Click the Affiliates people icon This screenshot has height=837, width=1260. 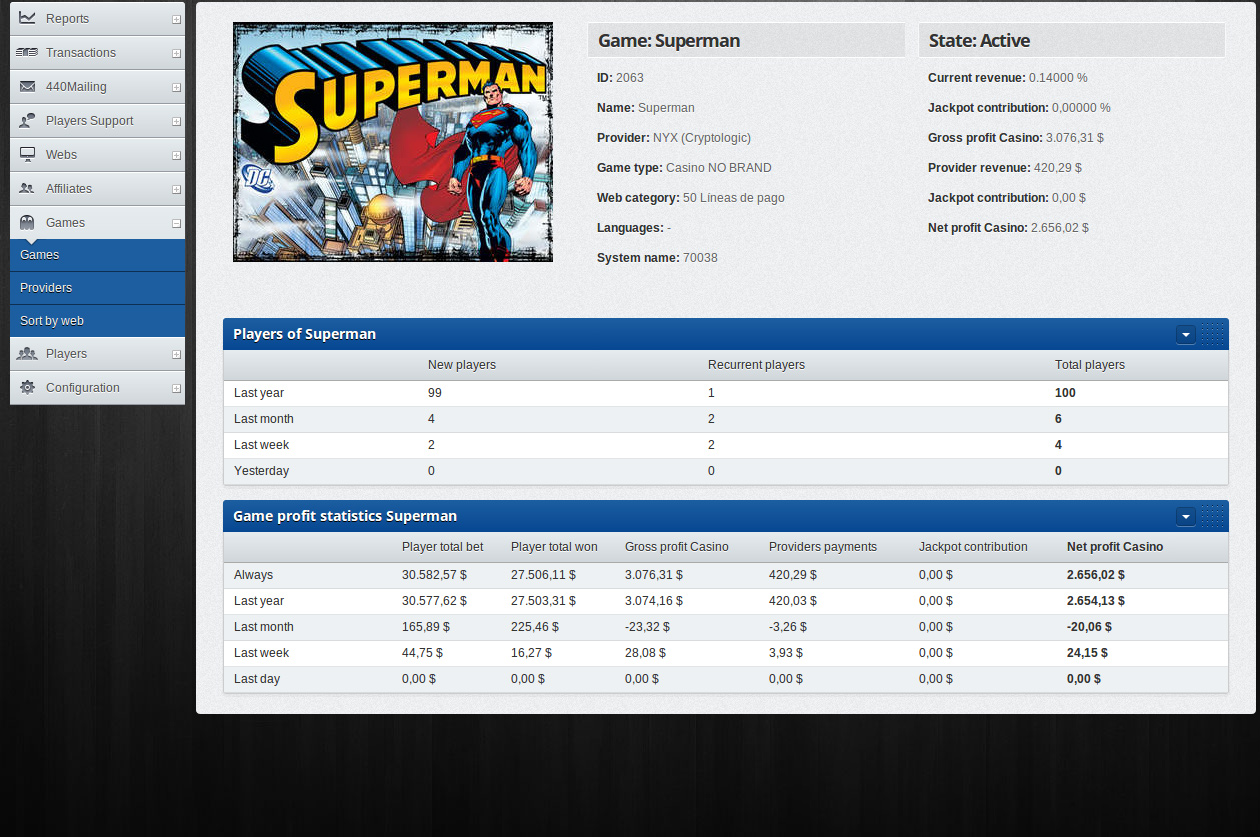click(x=27, y=188)
